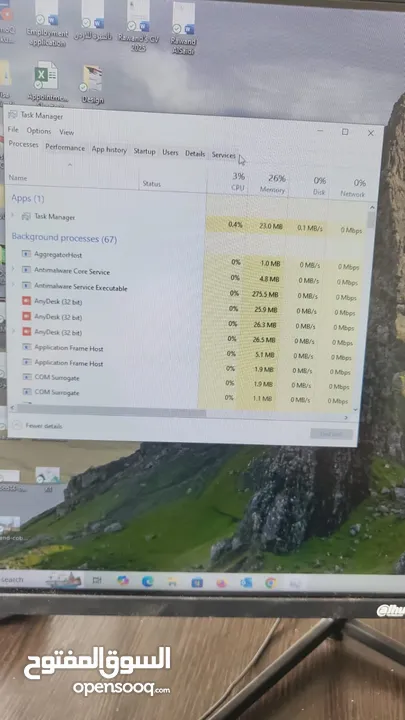Screen dimensions: 405x720
Task: Select the last COM Surrogate row
Action: (x=184, y=395)
